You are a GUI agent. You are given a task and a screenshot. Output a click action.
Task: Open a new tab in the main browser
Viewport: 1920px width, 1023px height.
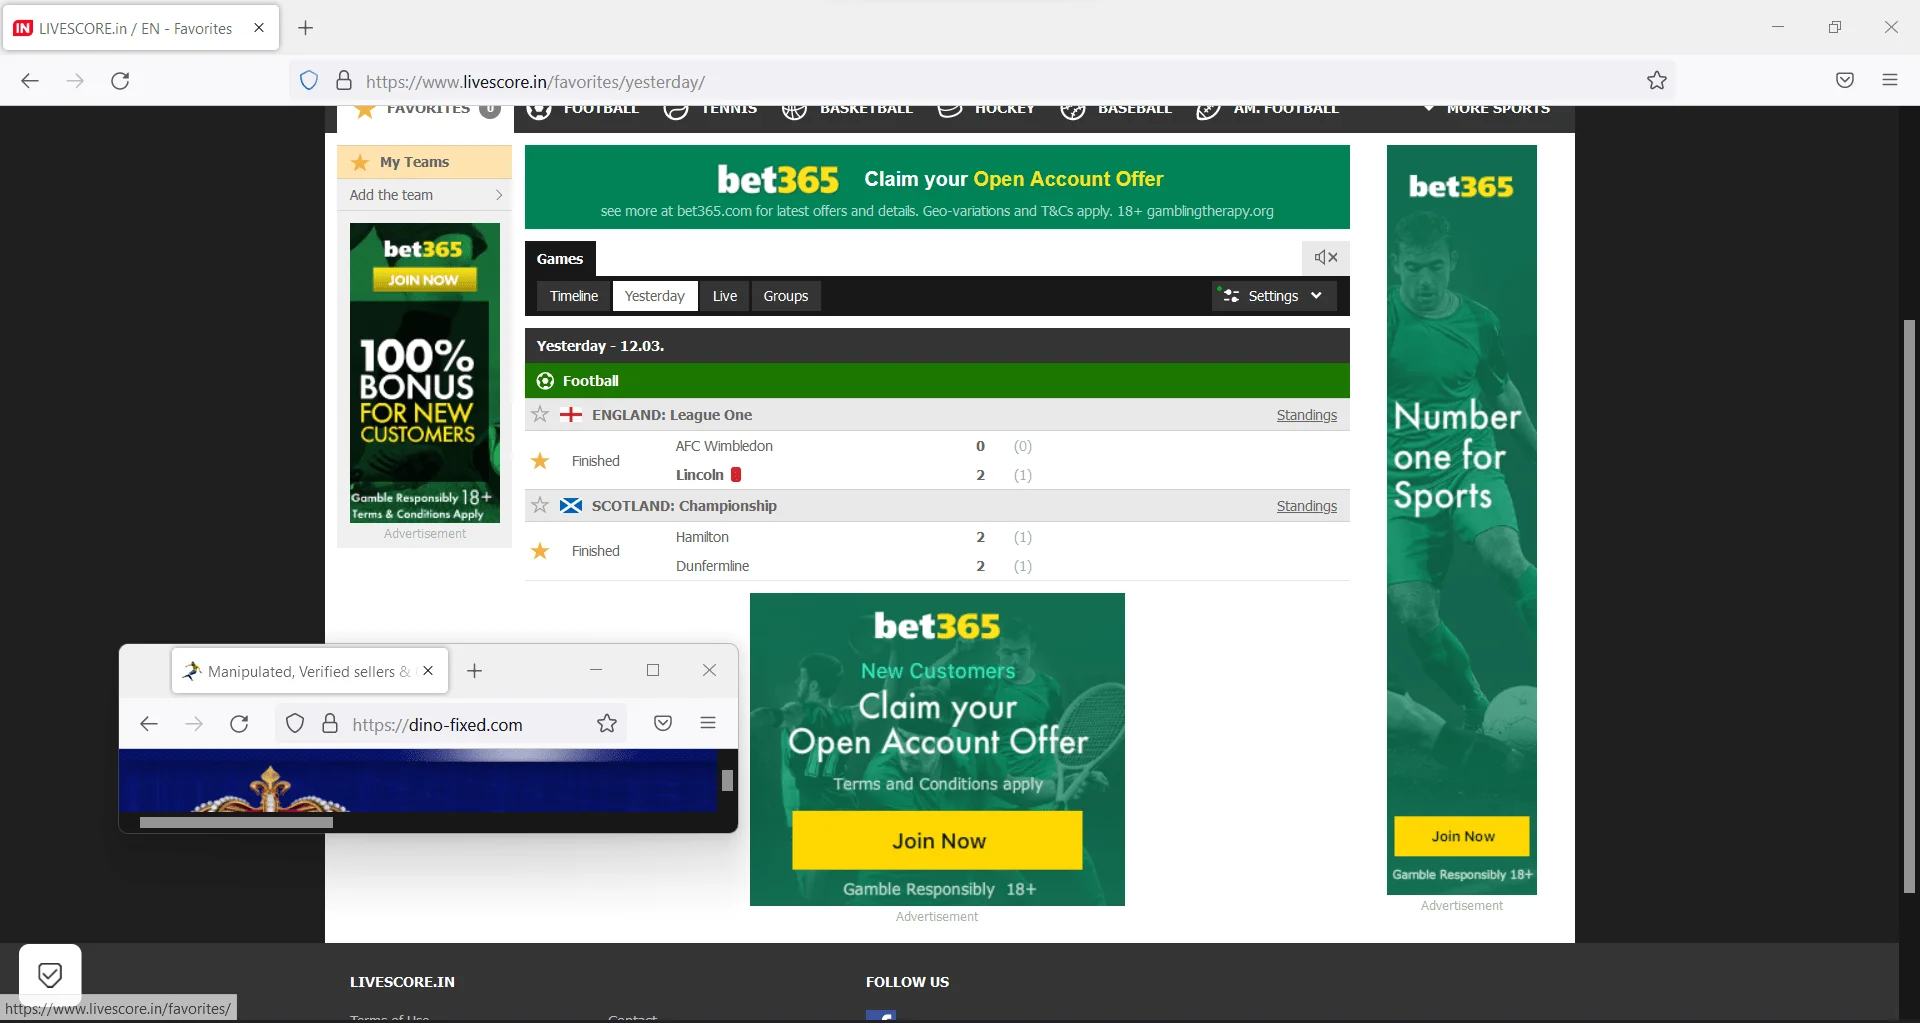306,28
